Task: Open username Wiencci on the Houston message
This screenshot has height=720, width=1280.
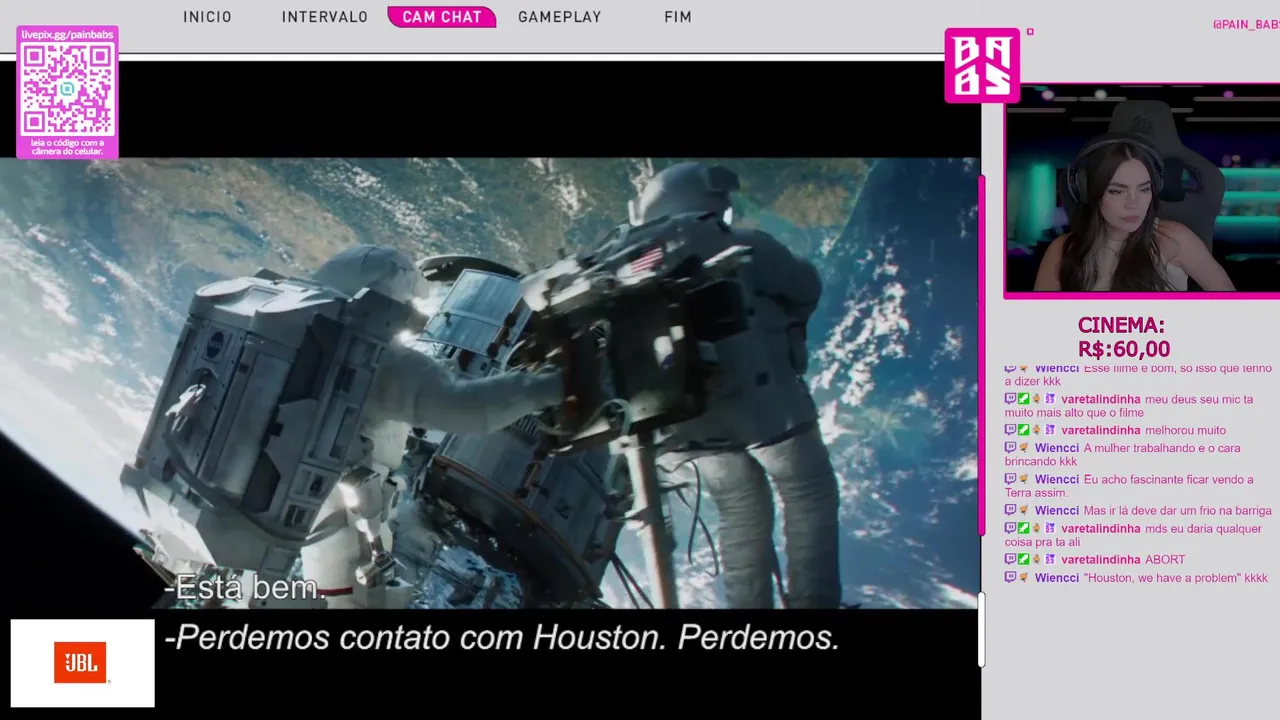Action: click(x=1057, y=578)
